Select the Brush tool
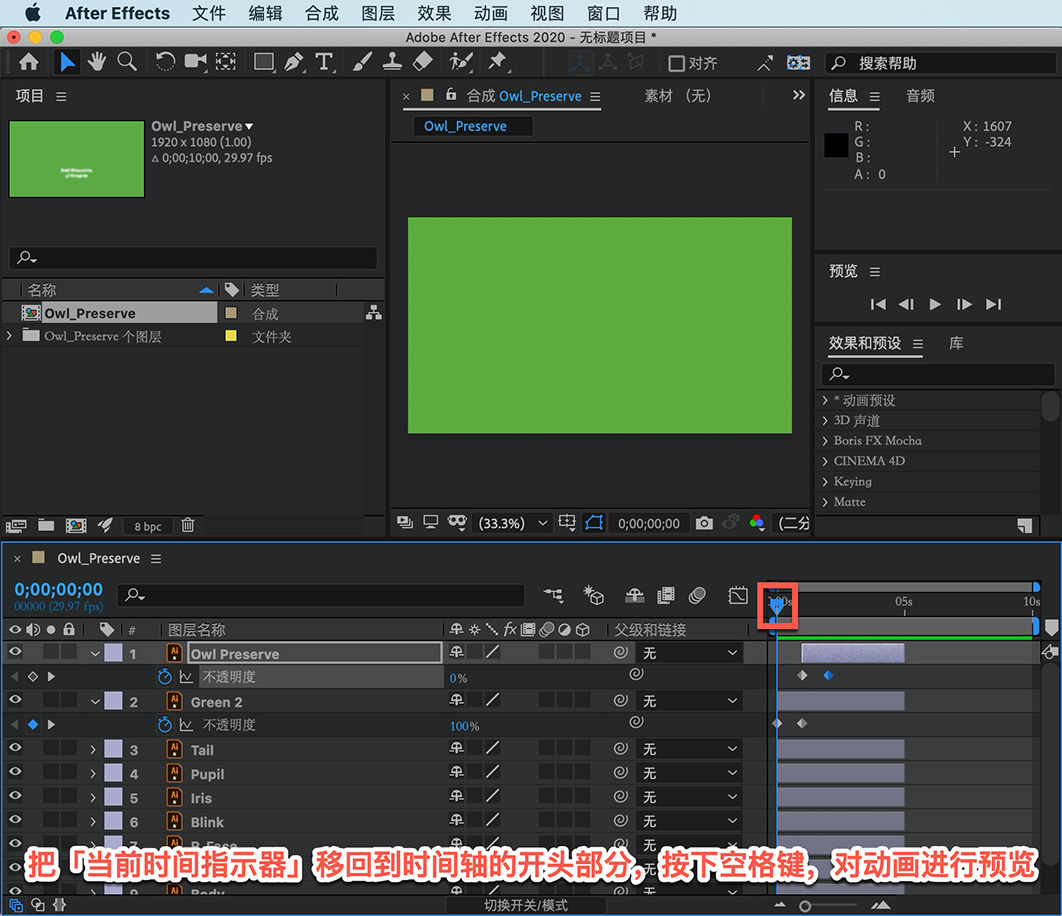 click(362, 62)
